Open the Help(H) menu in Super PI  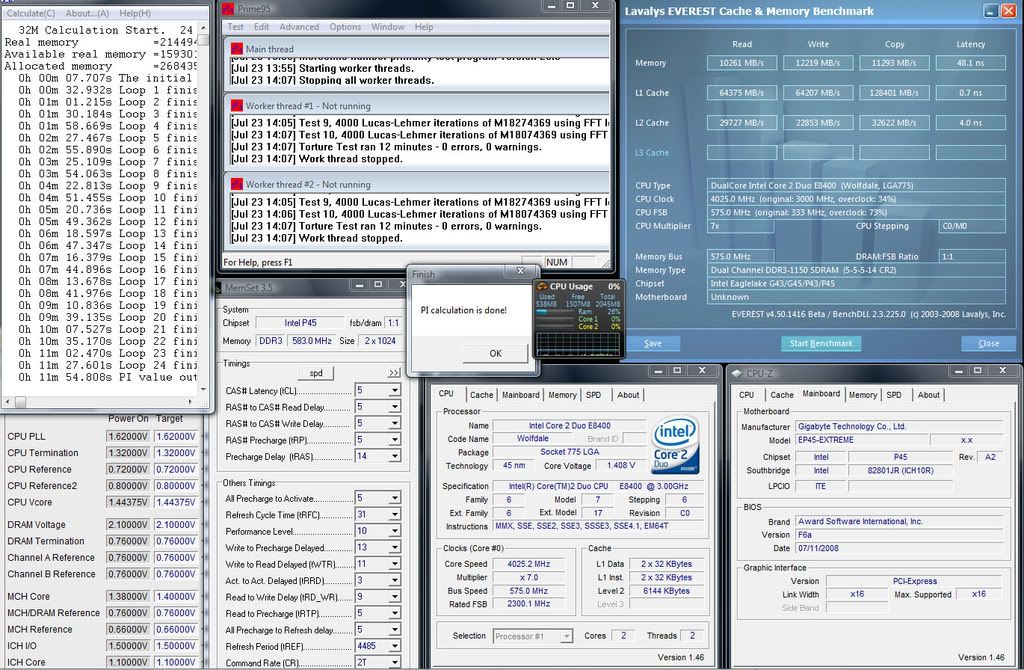pyautogui.click(x=135, y=13)
